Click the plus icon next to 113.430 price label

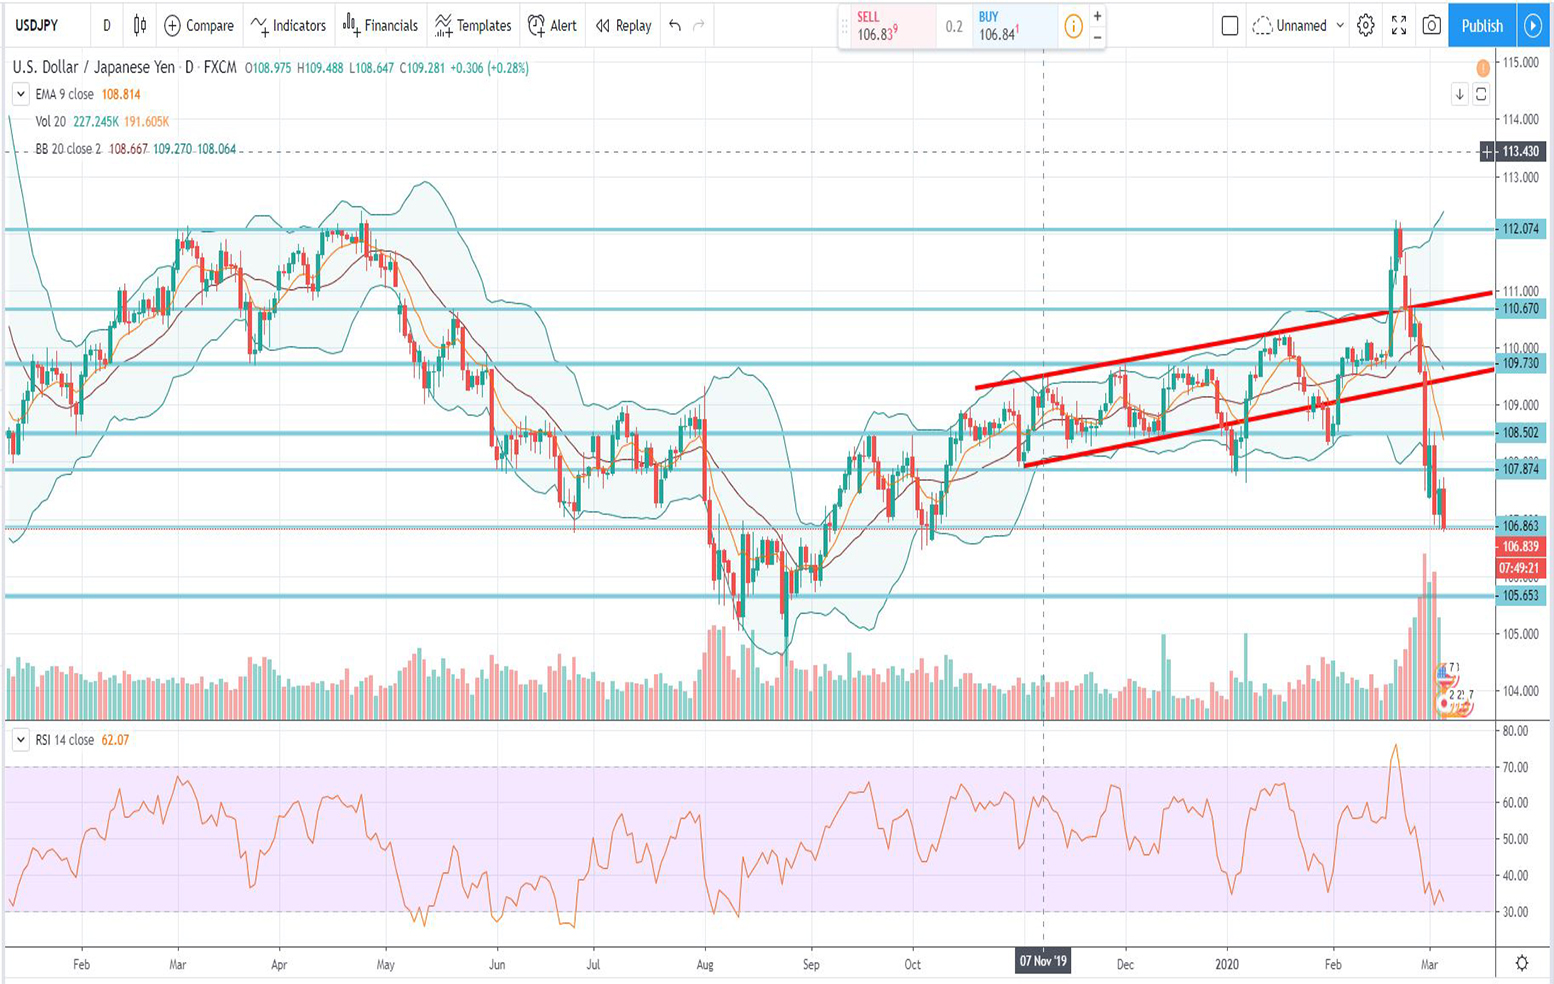1487,152
